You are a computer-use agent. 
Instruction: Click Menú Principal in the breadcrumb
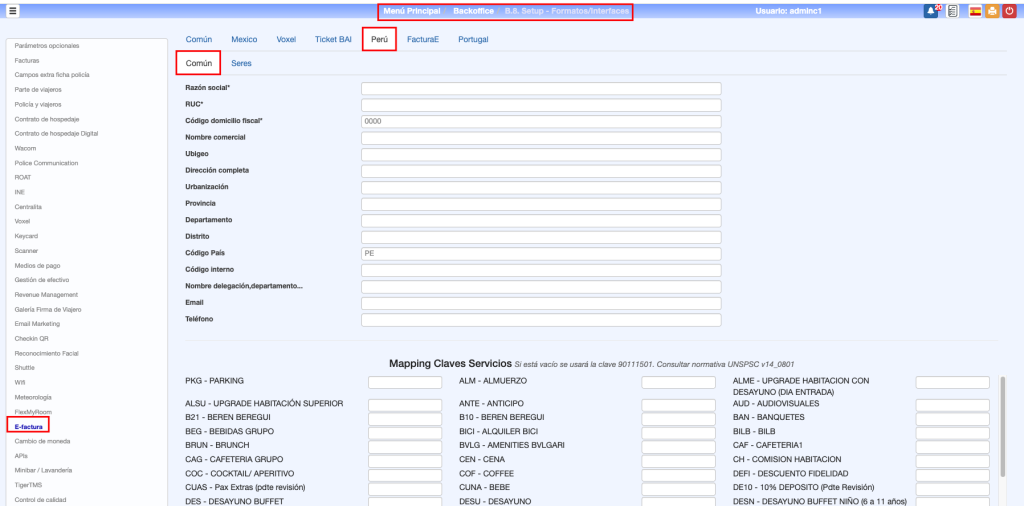[411, 10]
